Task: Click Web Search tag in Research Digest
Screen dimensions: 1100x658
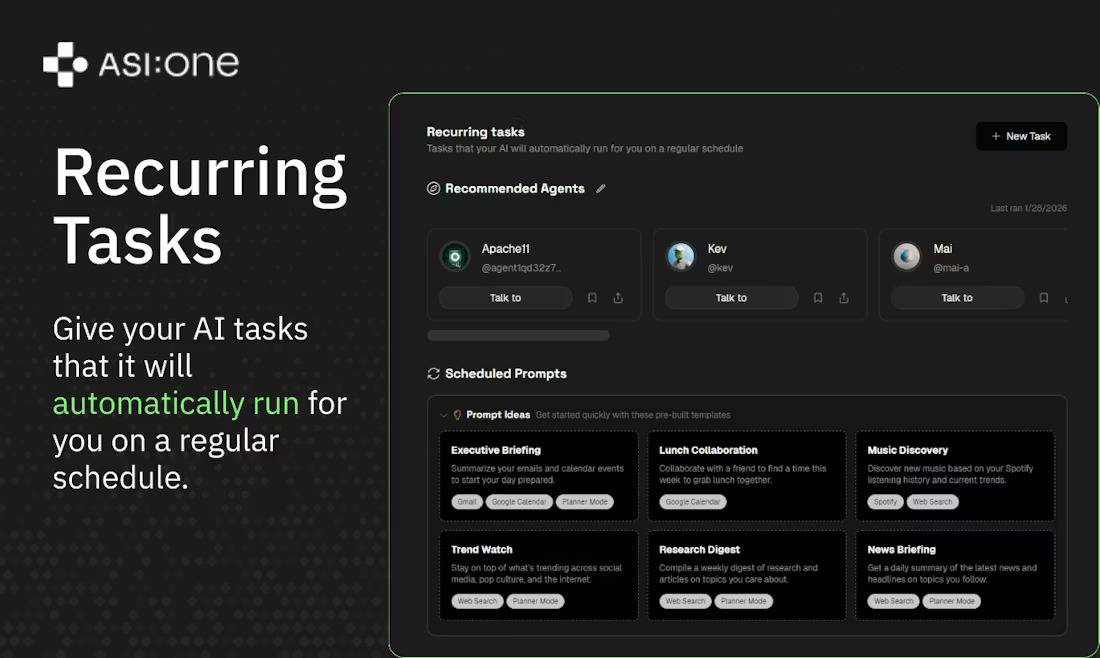Action: 685,602
